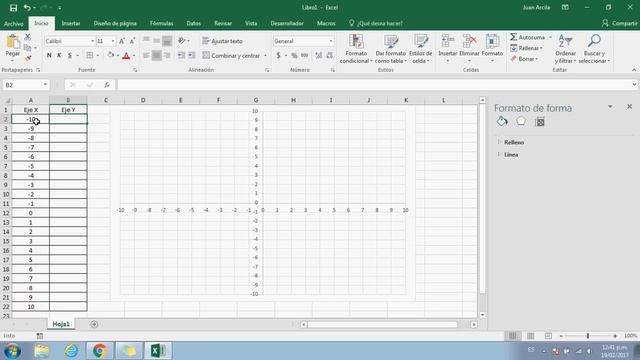Open the Calibri font name dropdown
The height and width of the screenshot is (360, 640).
click(x=92, y=41)
